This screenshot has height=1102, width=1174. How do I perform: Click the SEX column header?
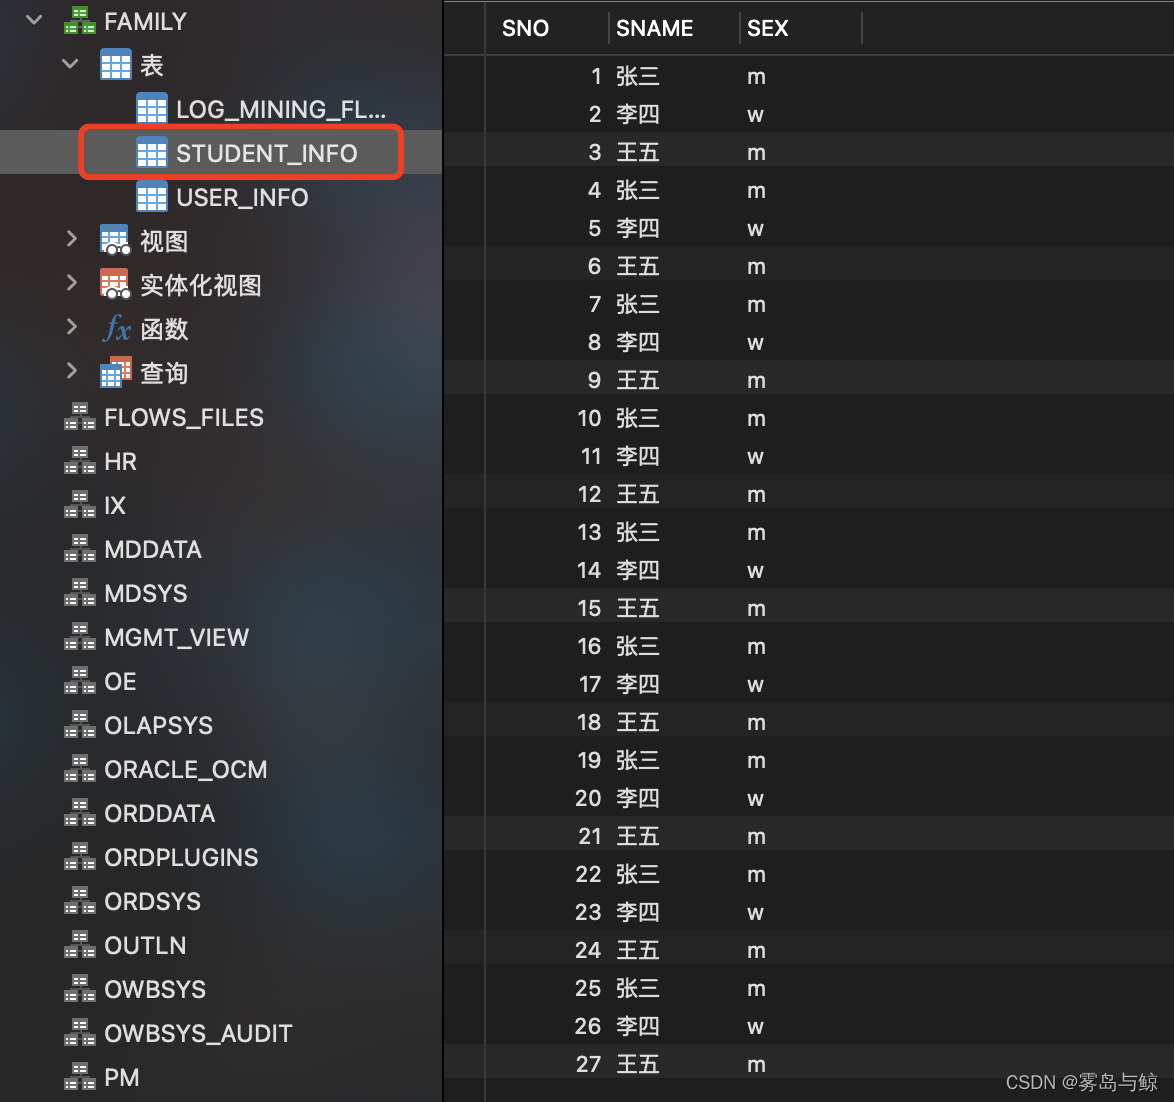(x=768, y=28)
